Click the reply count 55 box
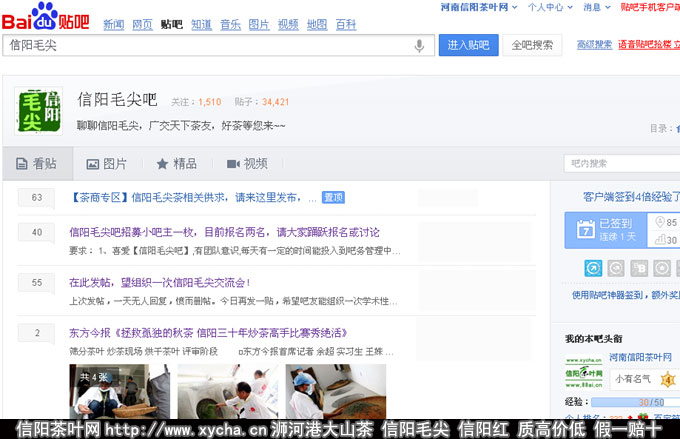 [x=36, y=283]
